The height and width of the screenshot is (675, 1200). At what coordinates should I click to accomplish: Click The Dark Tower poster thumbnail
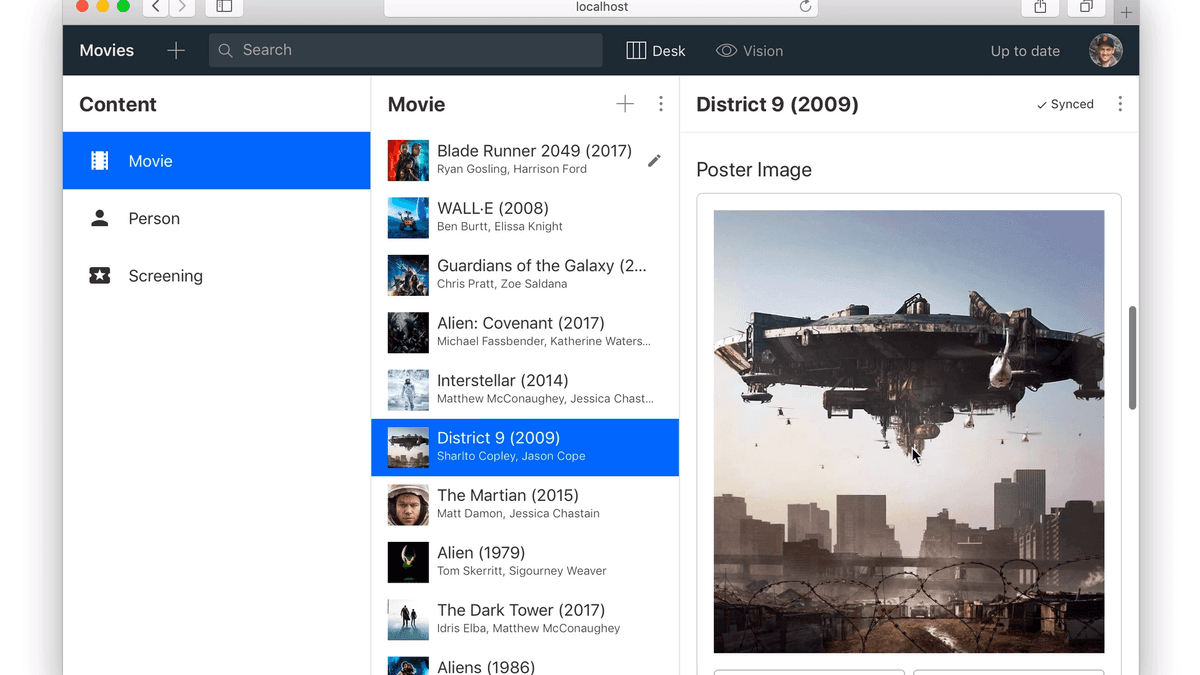tap(408, 620)
